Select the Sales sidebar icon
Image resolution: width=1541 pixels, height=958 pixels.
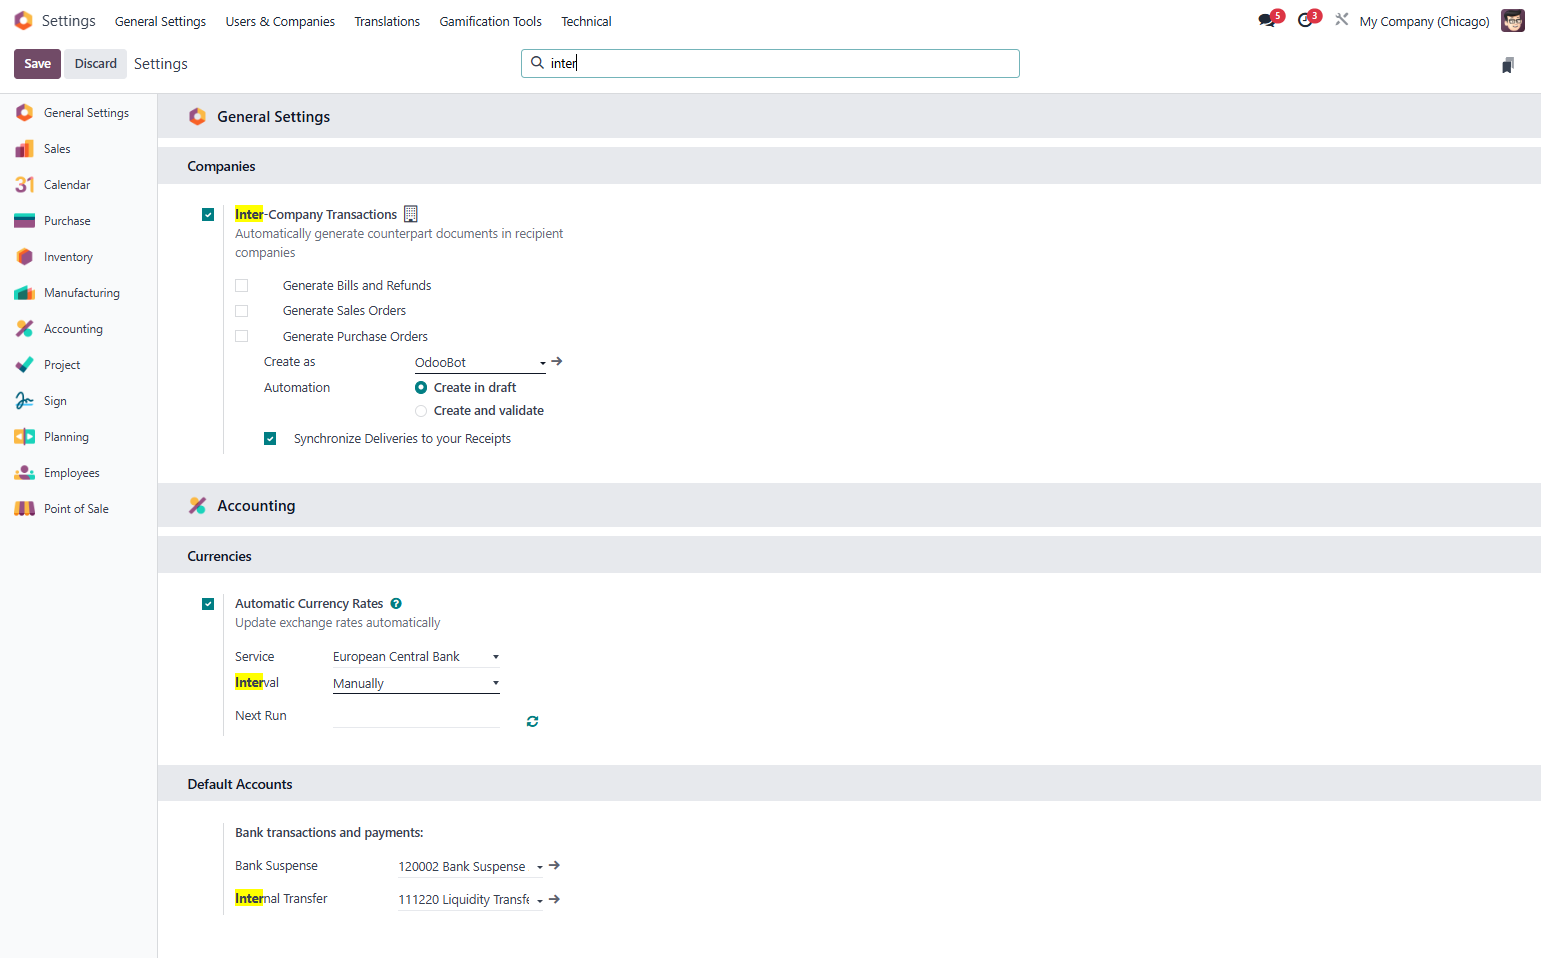click(x=24, y=149)
